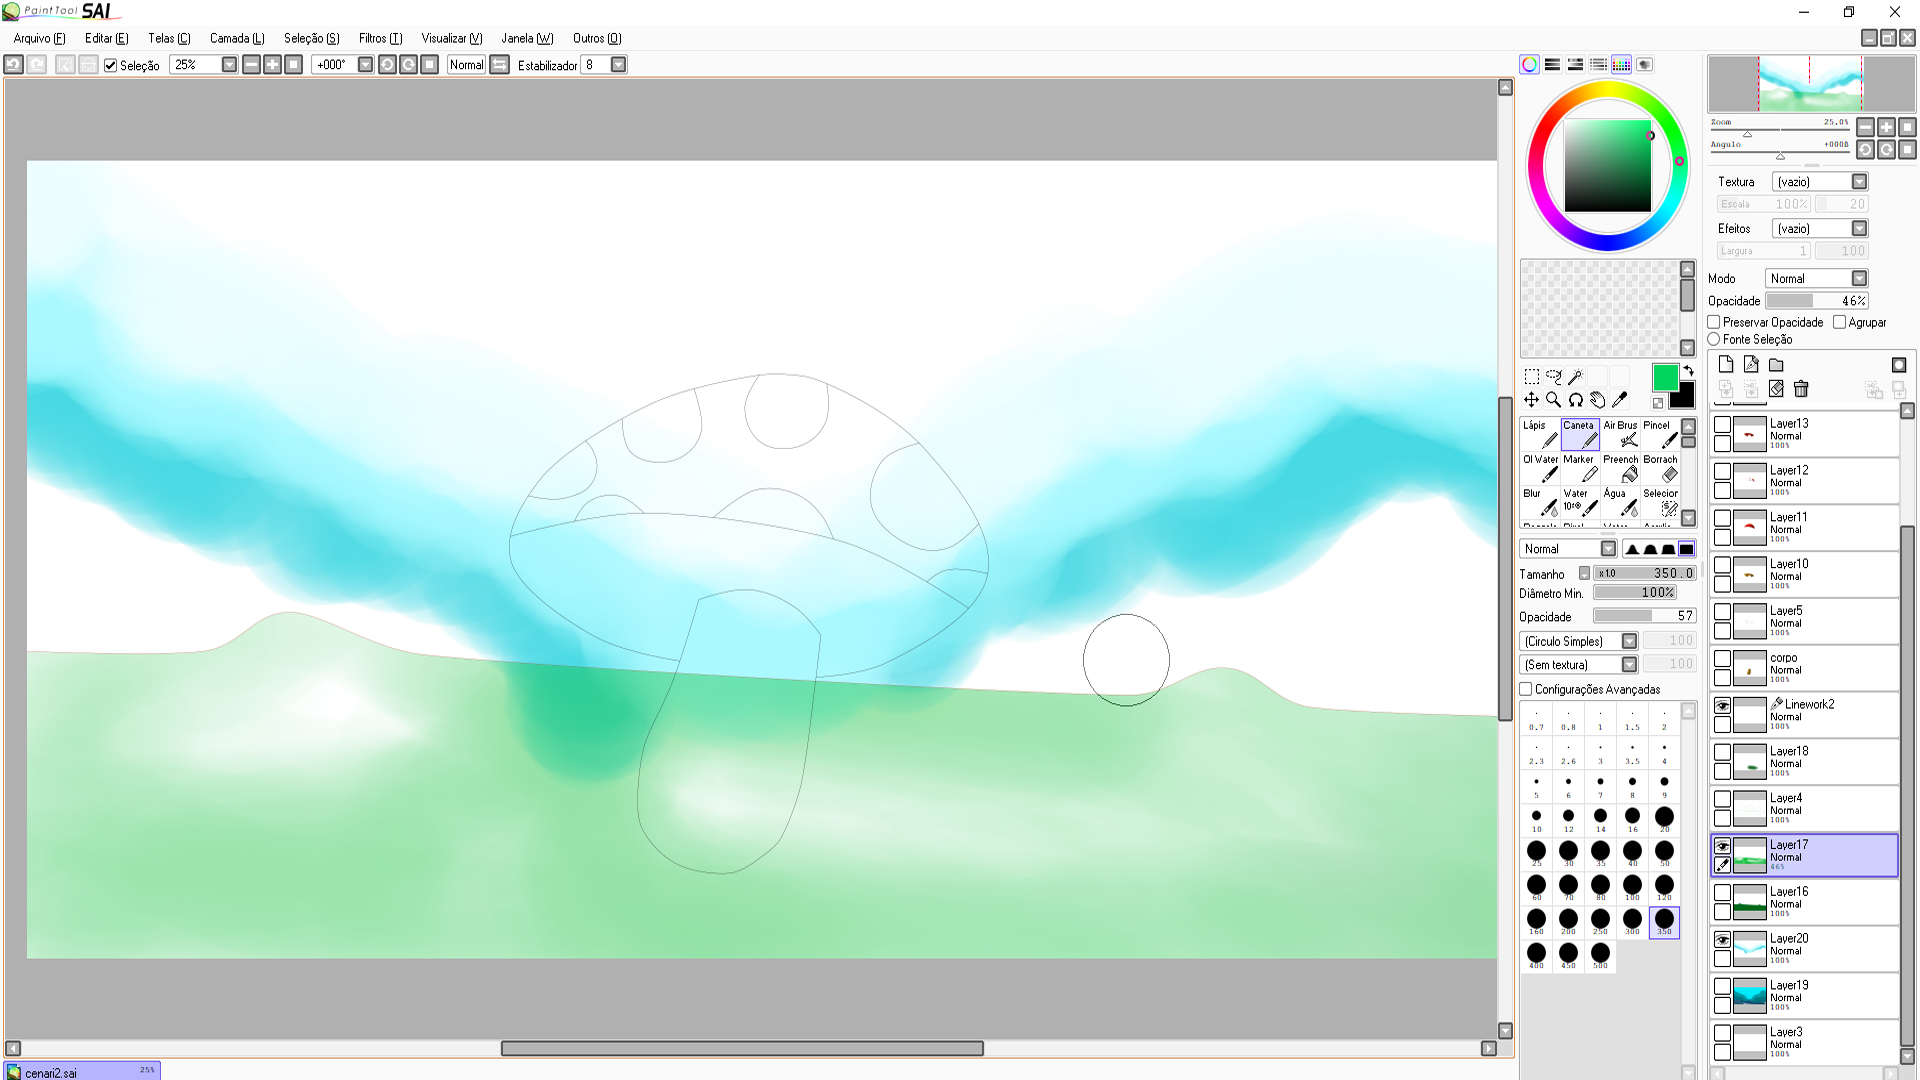Enable Agrupar checkbox
The image size is (1920, 1080).
tap(1839, 322)
